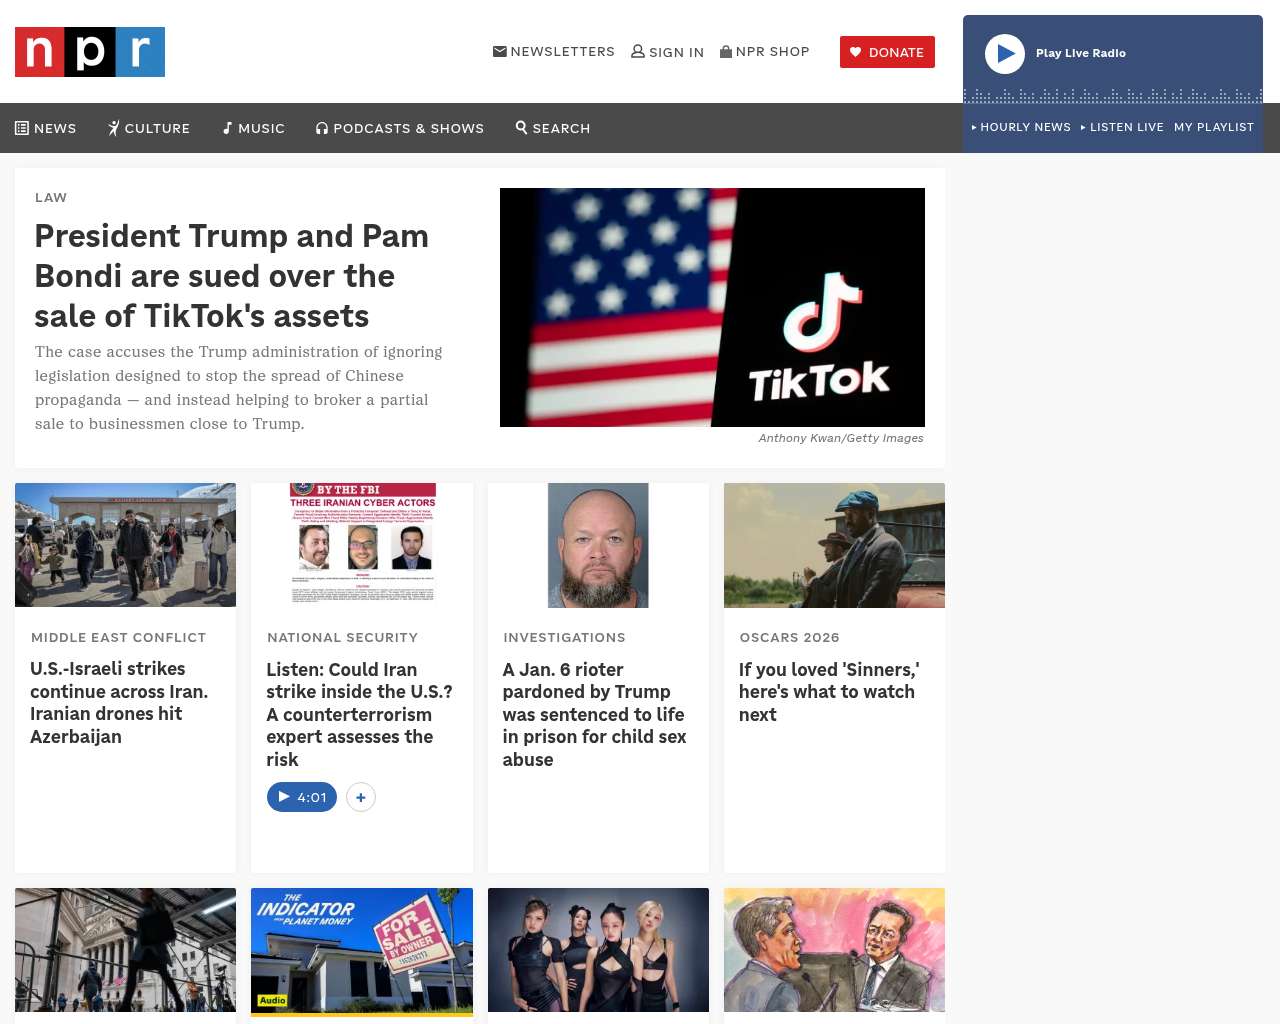Click the Anthony Kwan/Getty Images credit
The width and height of the screenshot is (1280, 1024).
pos(841,438)
